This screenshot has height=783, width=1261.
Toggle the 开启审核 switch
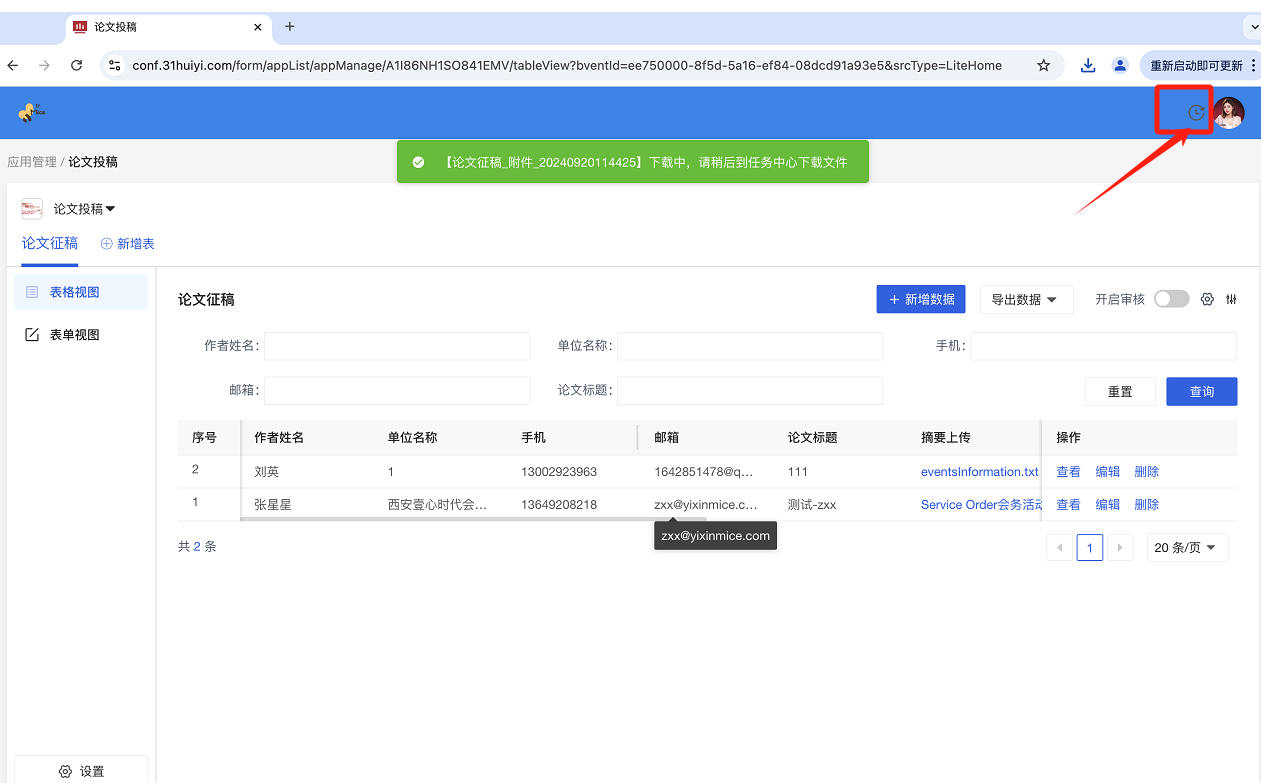click(1171, 299)
